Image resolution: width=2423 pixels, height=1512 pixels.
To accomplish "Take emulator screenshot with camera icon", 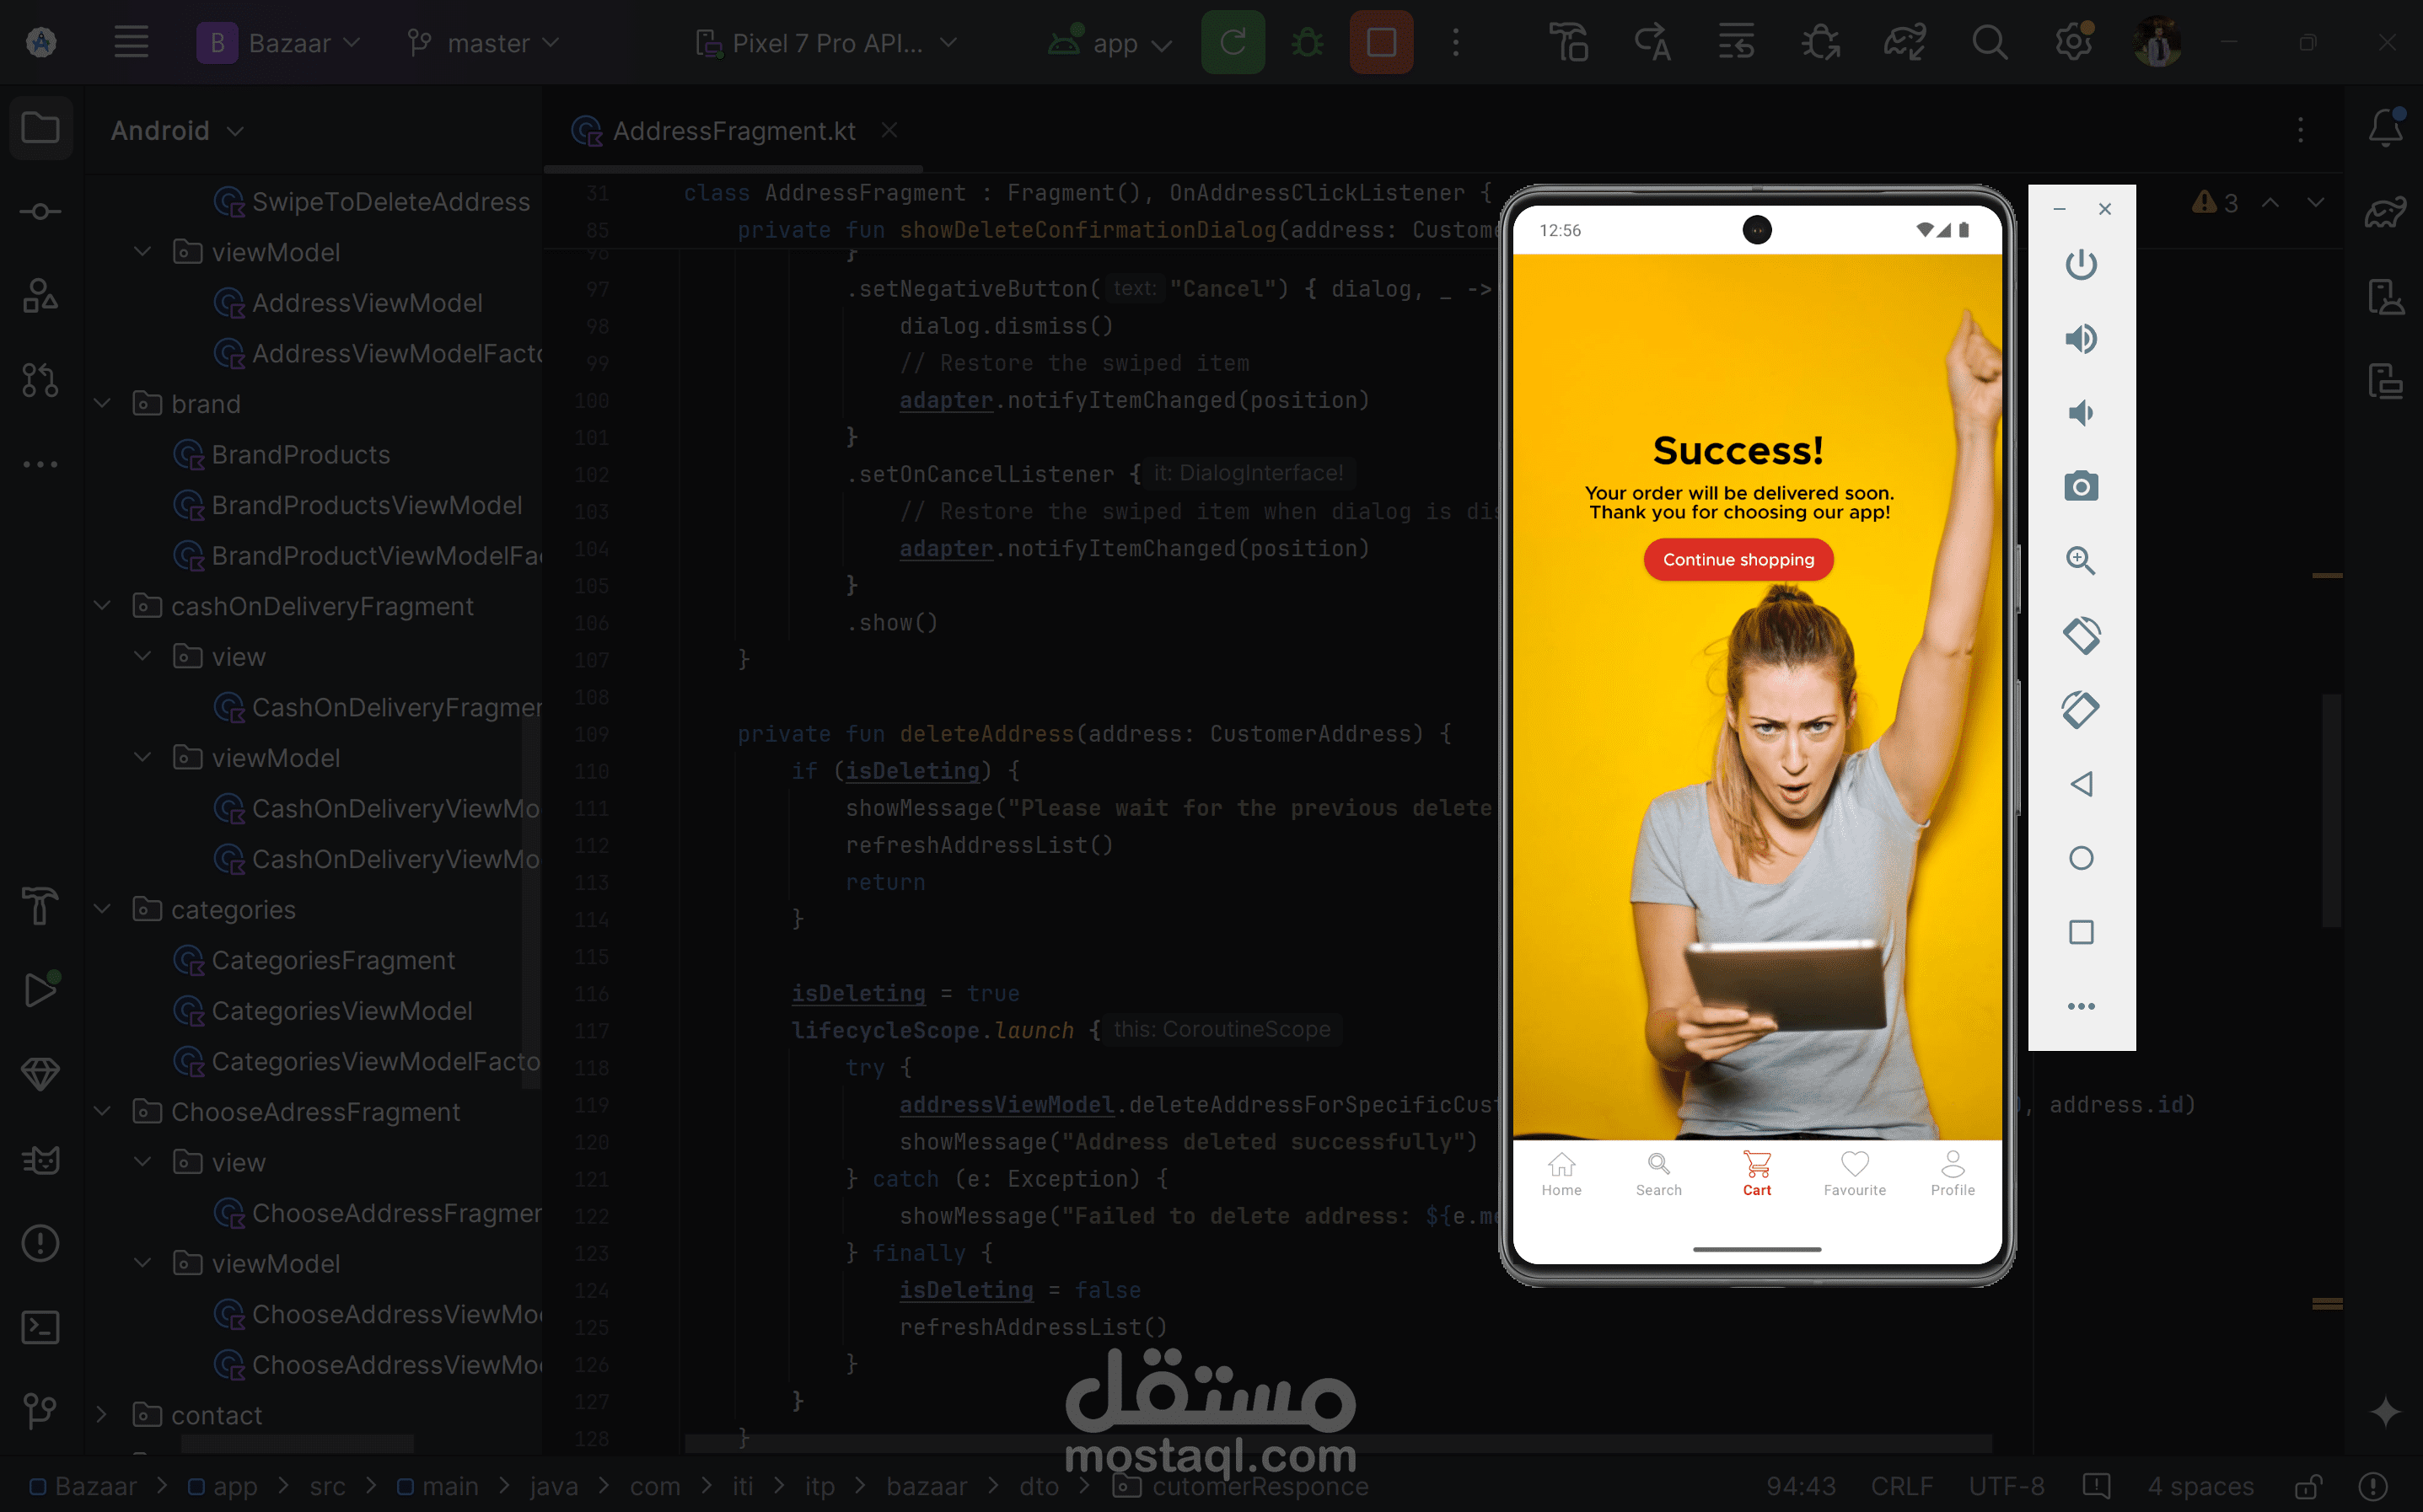I will point(2080,487).
